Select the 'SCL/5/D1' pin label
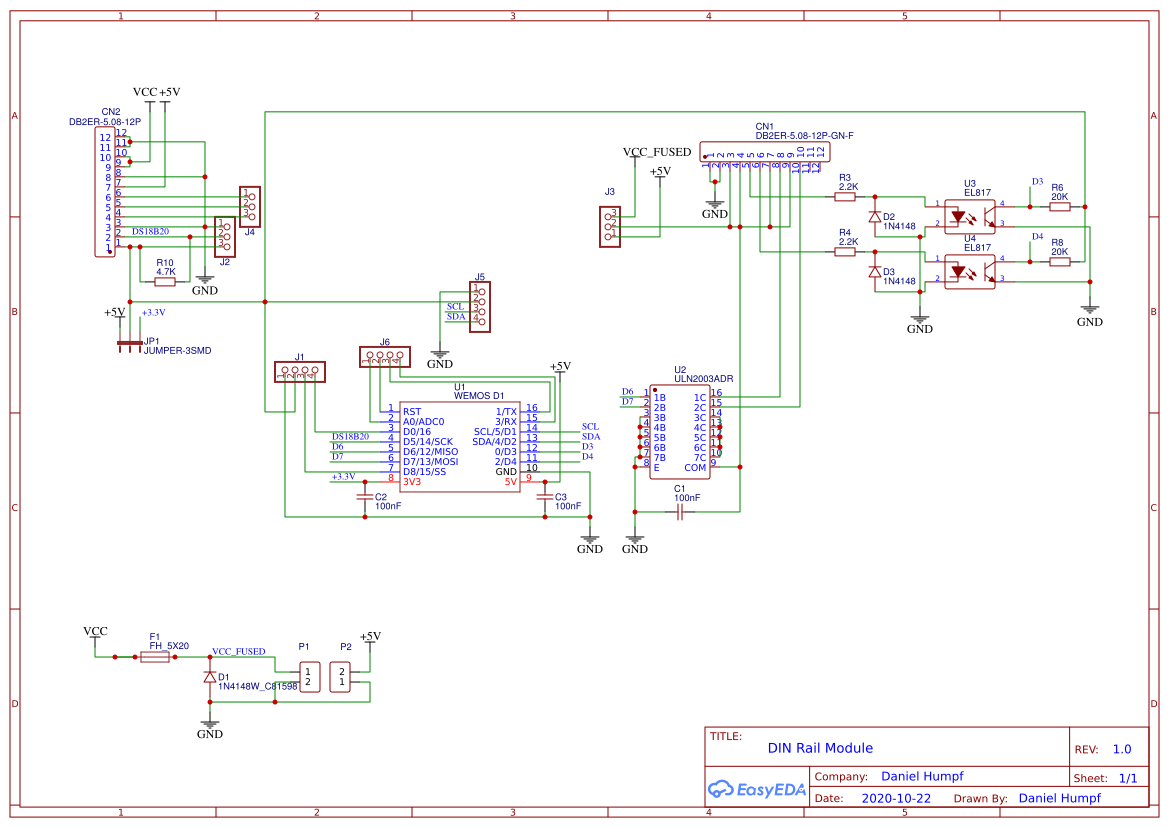The image size is (1169, 828). point(495,432)
